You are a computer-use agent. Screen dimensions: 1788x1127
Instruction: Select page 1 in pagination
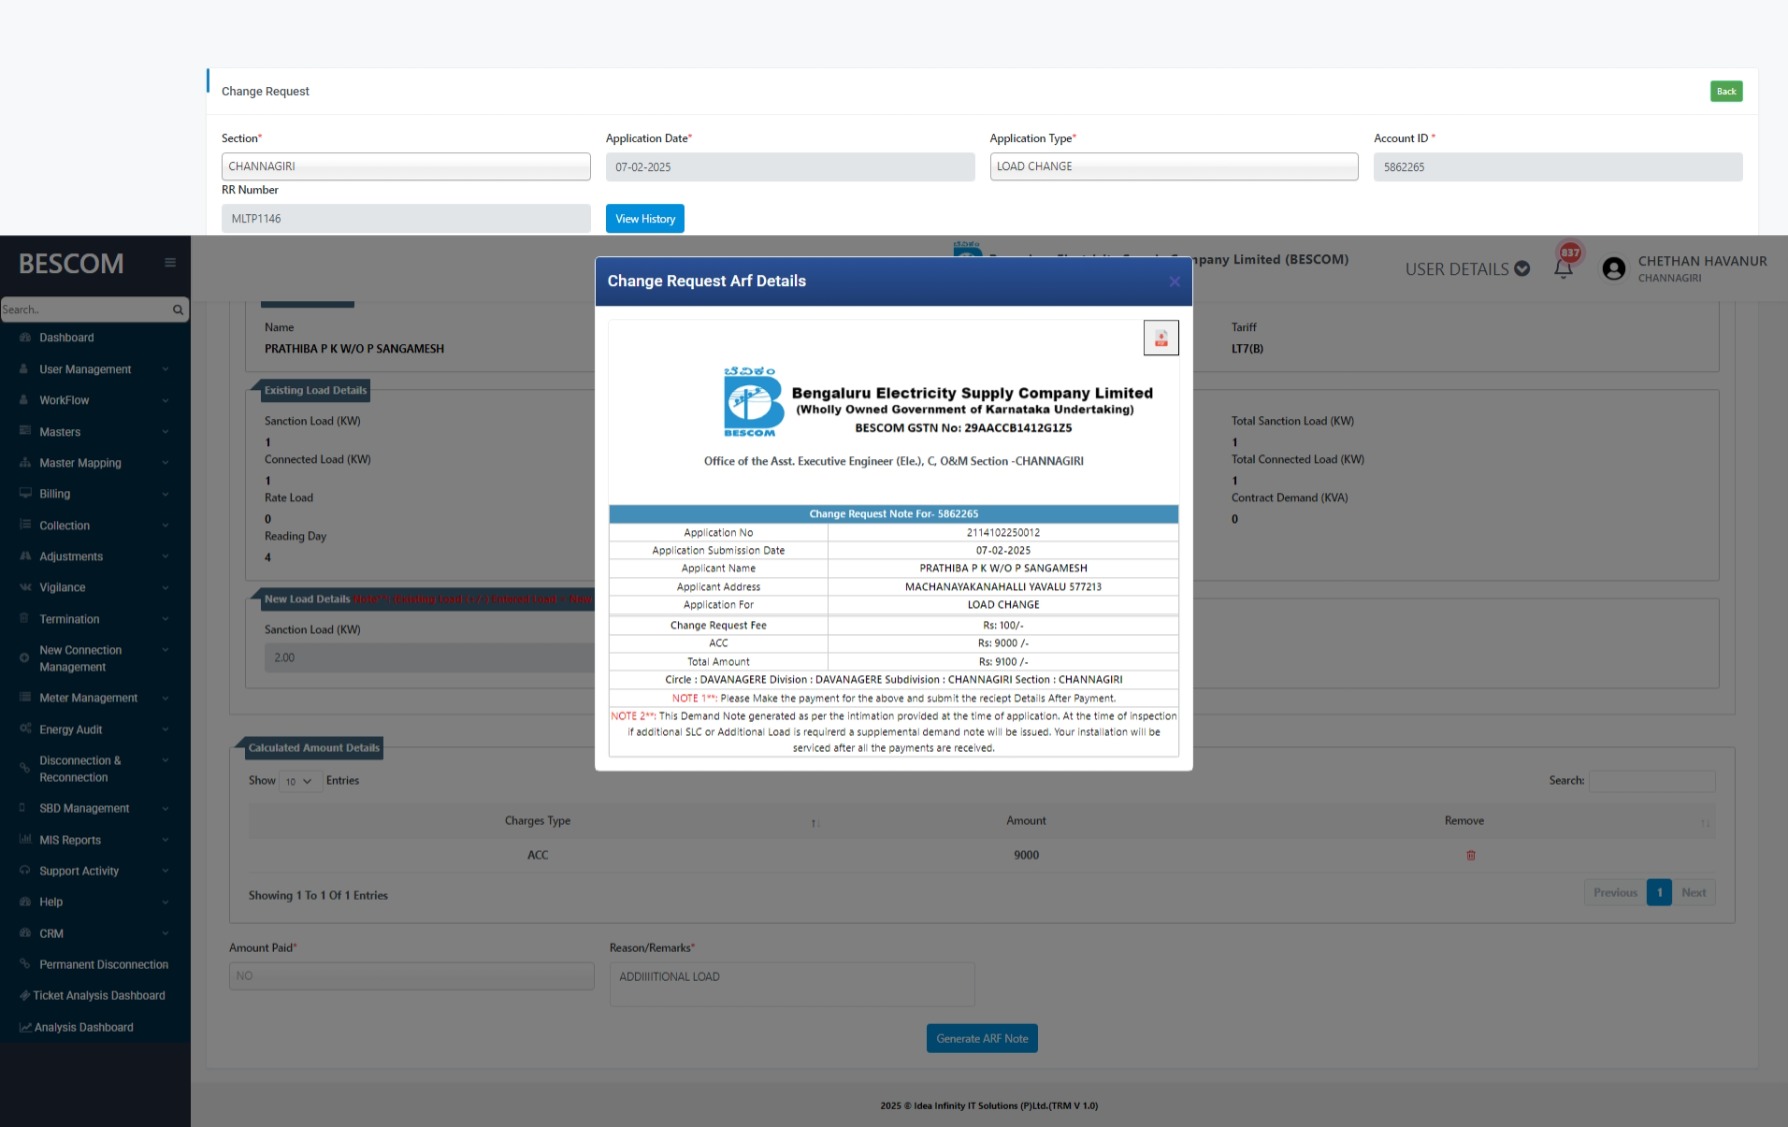pos(1659,893)
